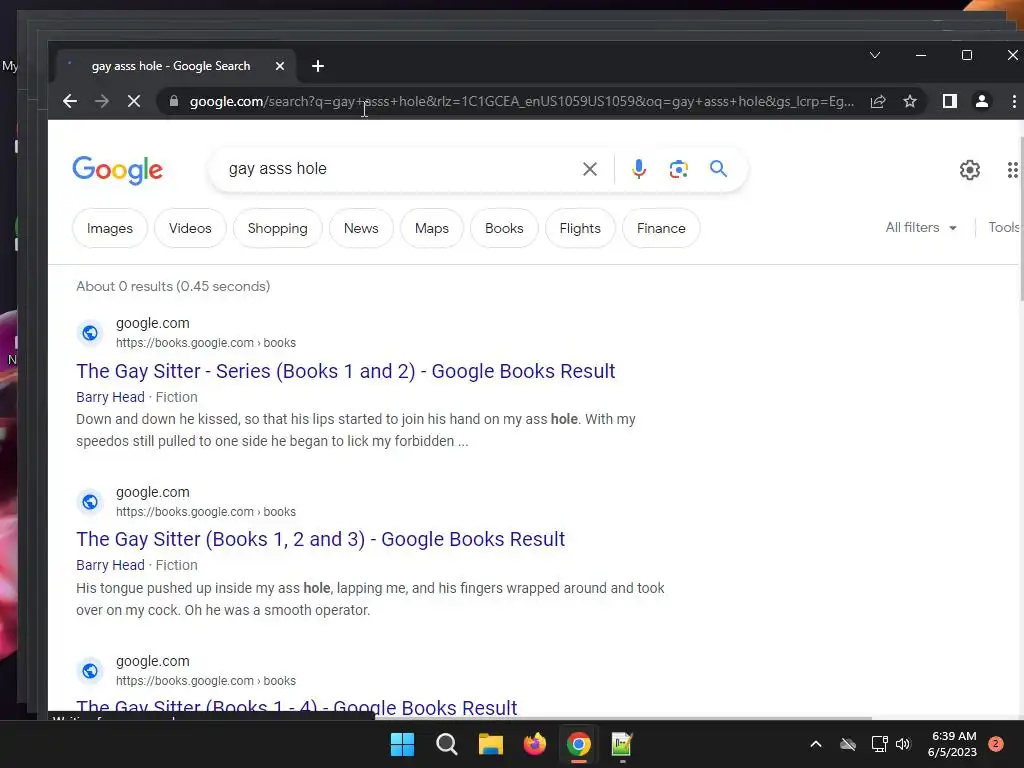Switch to News results
Screen dimensions: 1024x768
tap(361, 228)
